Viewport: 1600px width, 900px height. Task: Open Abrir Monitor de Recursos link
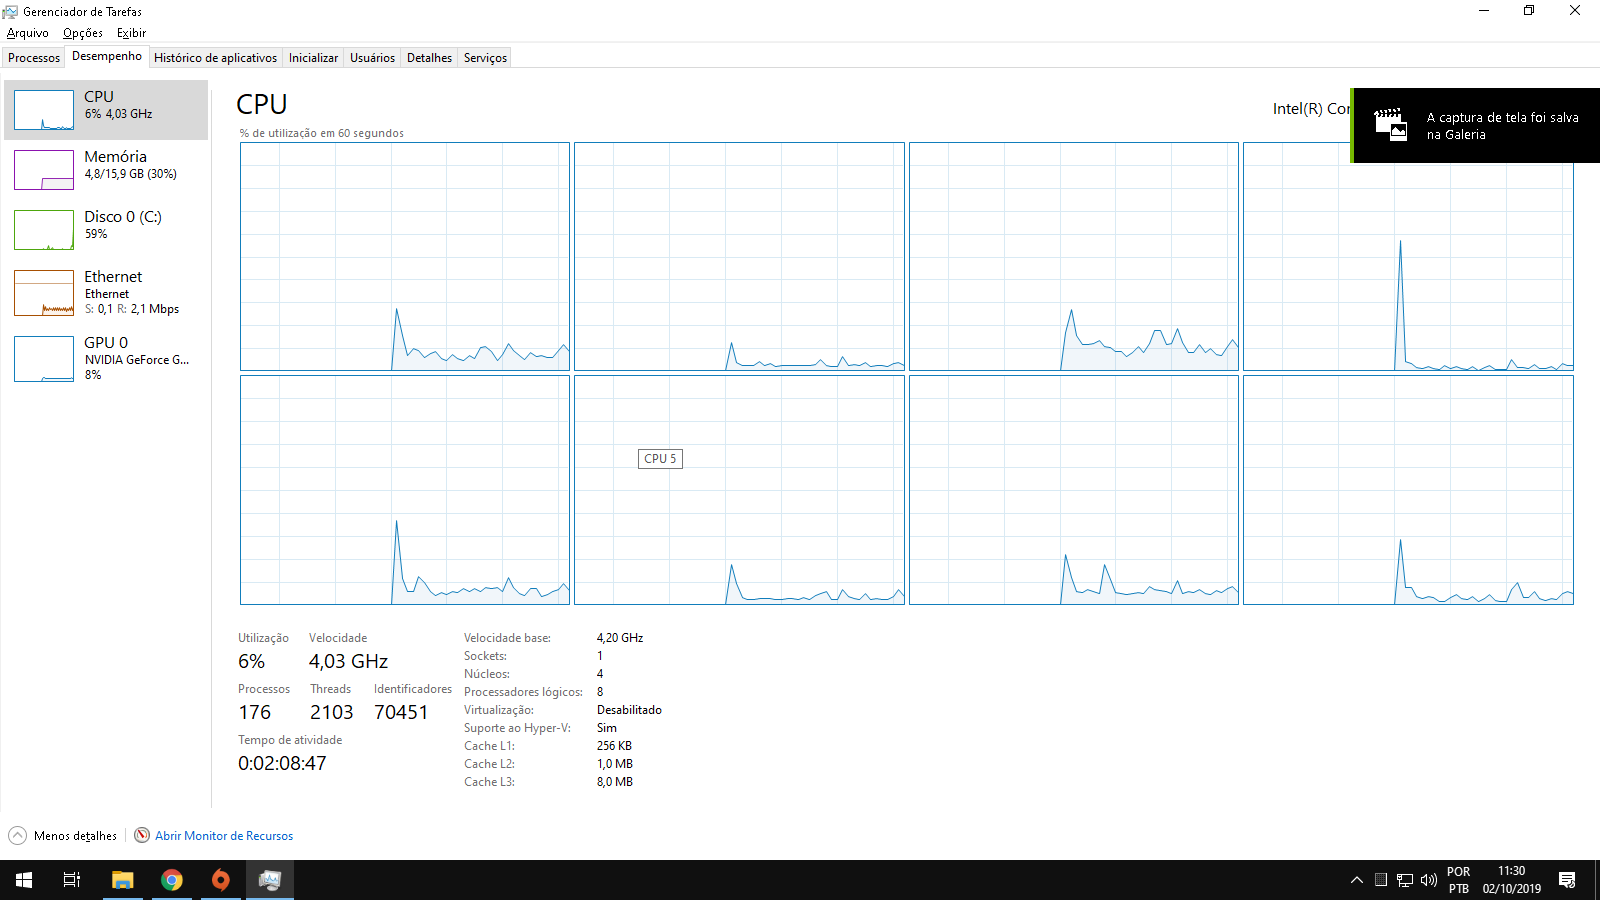[224, 836]
